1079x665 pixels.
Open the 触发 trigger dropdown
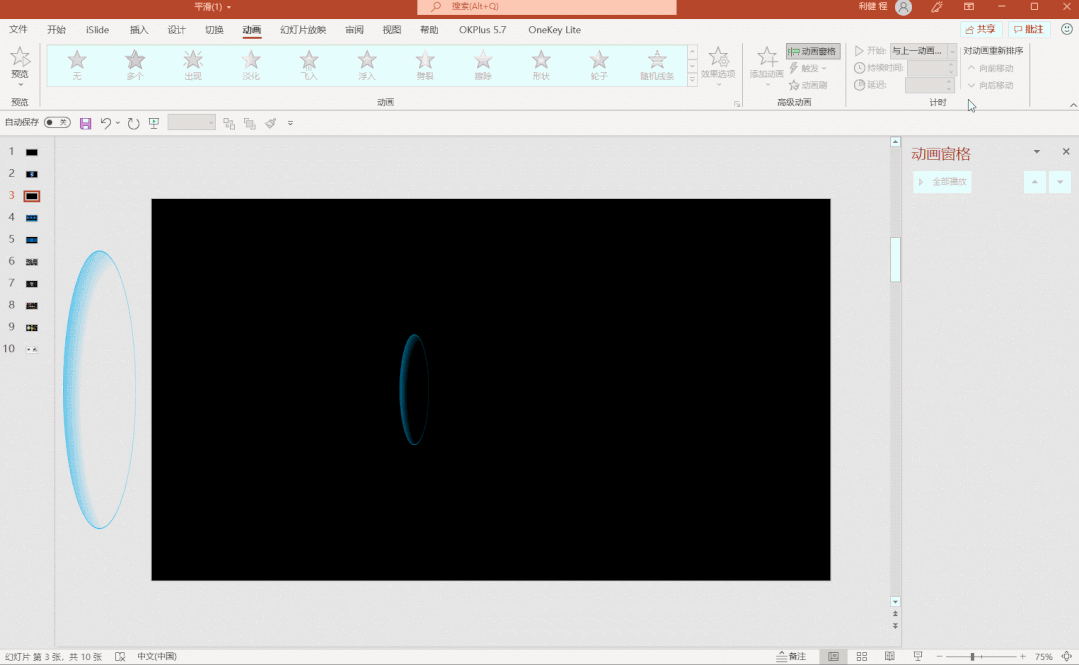coord(808,68)
